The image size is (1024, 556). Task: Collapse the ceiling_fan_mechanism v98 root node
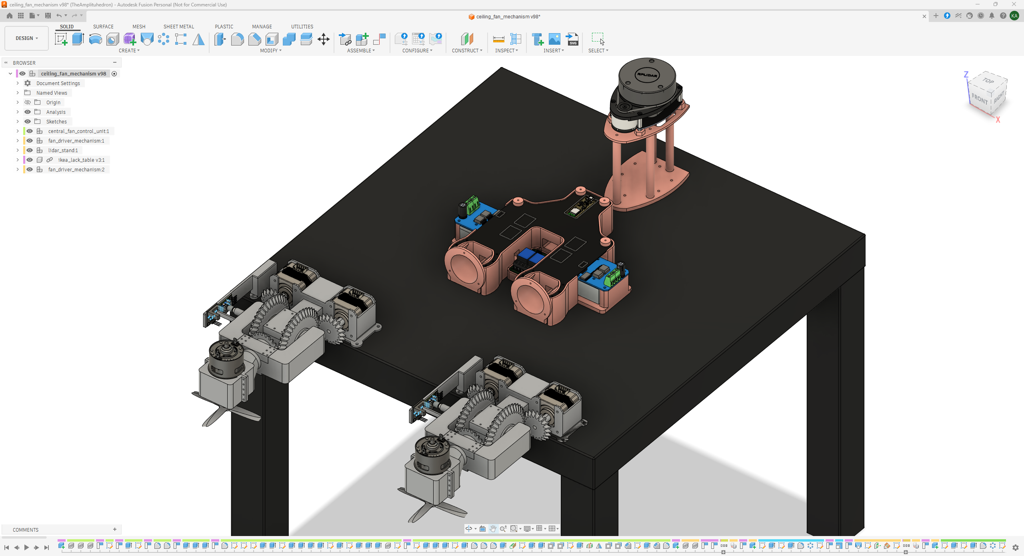click(x=10, y=74)
